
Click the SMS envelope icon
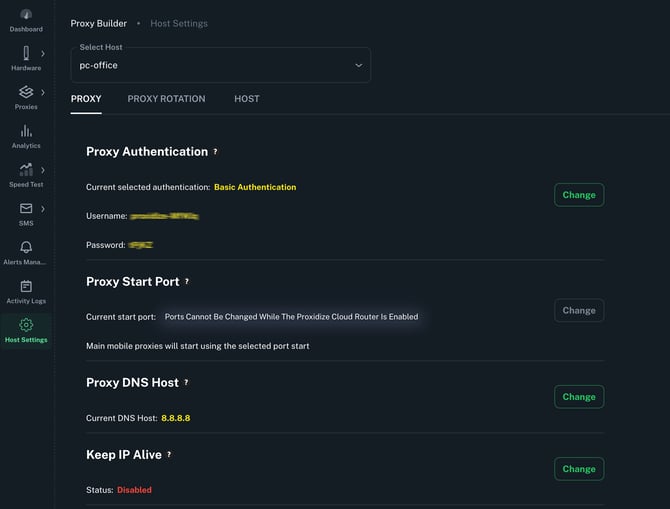click(x=26, y=209)
